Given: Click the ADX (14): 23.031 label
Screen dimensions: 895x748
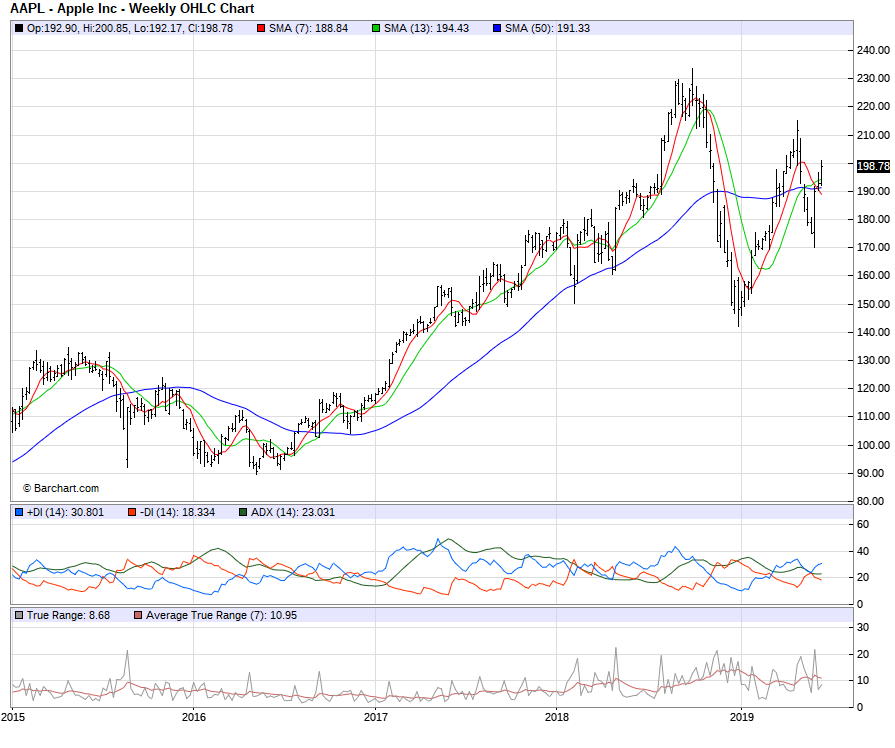Looking at the screenshot, I should click(x=292, y=512).
